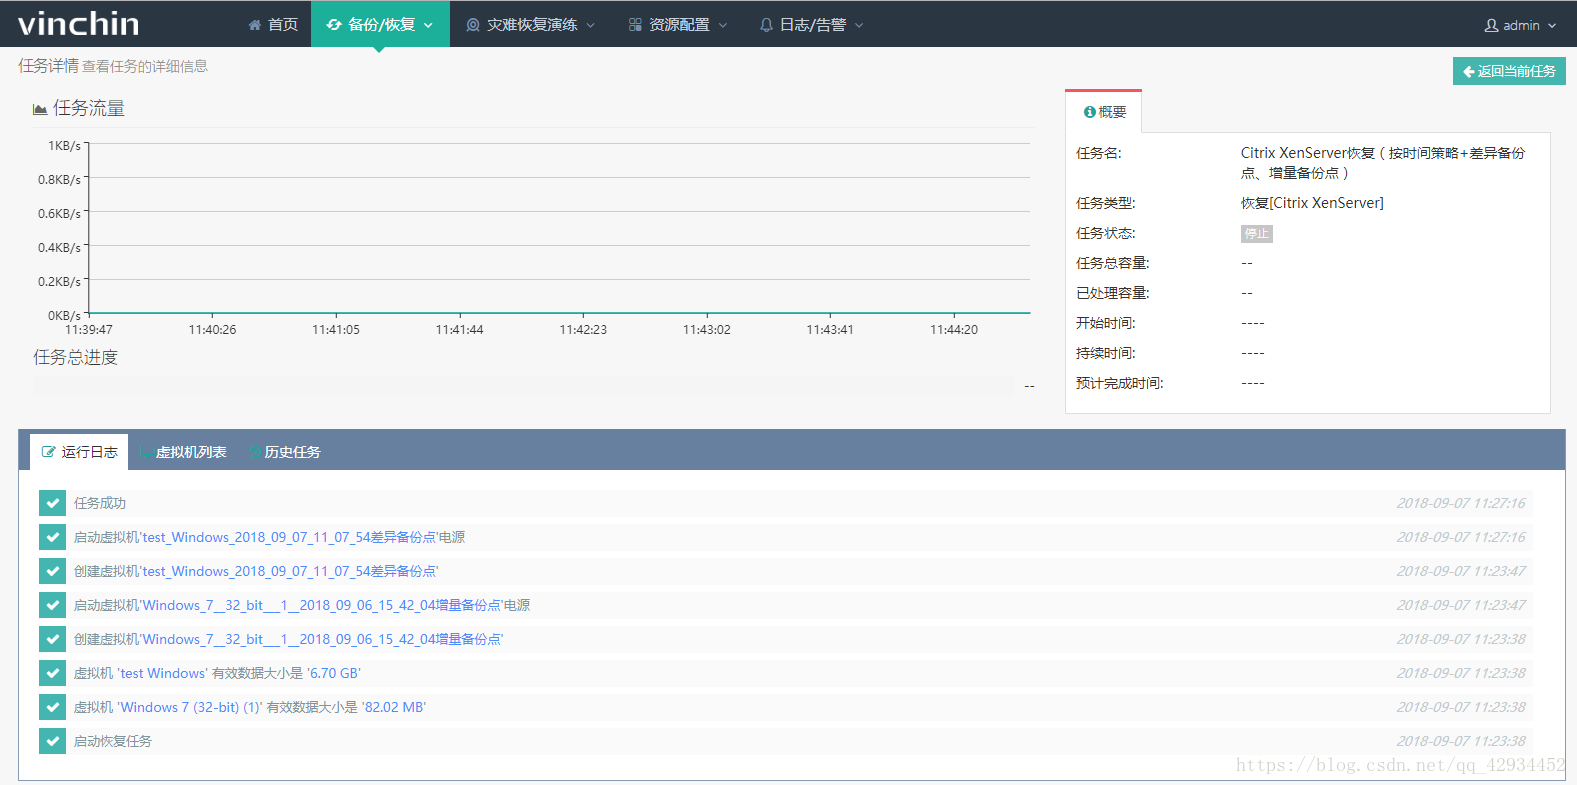
Task: Click the traffic chart plot area
Action: 559,229
